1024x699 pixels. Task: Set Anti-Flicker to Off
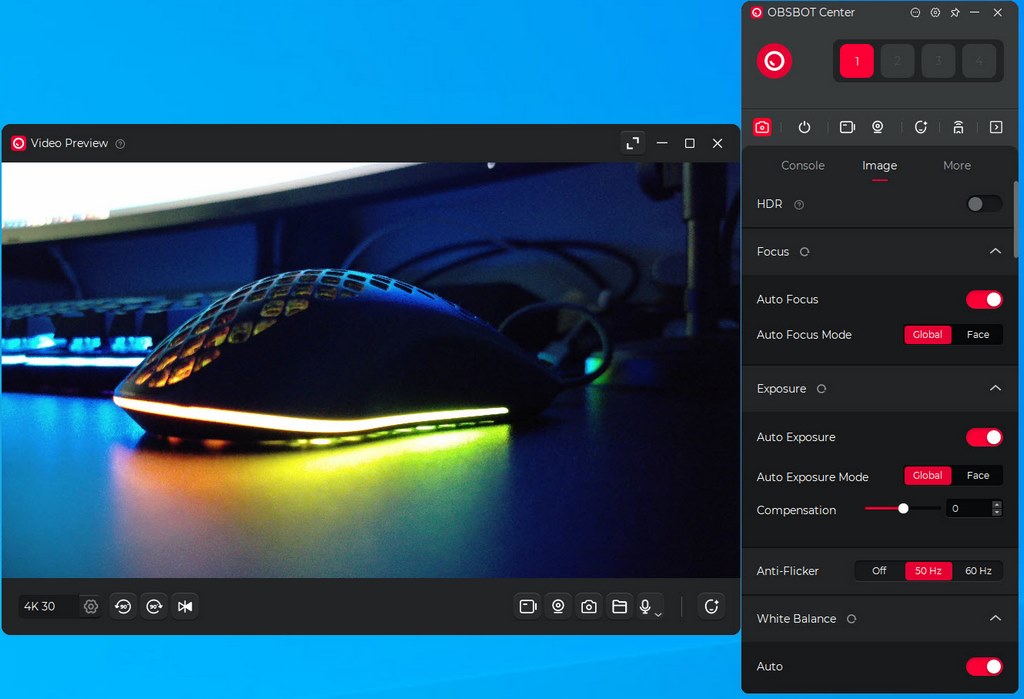[x=880, y=571]
